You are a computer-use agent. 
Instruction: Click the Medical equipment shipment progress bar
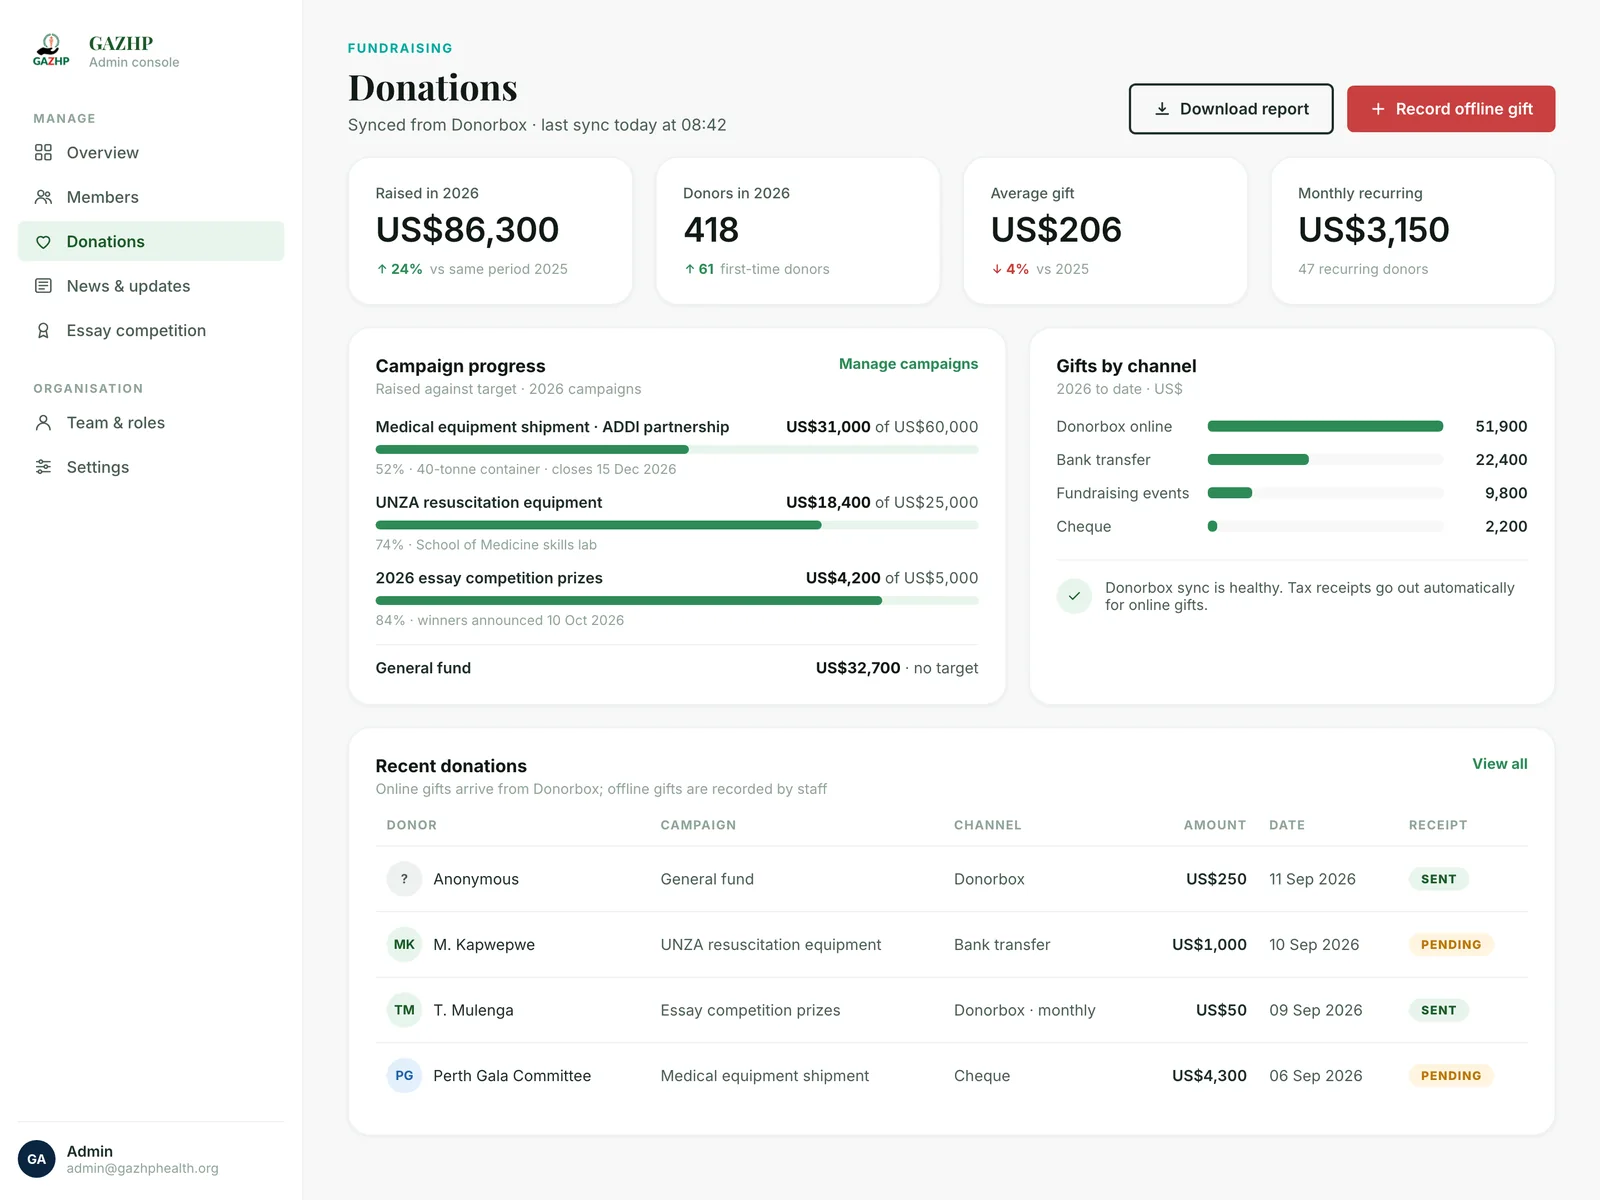tap(677, 450)
